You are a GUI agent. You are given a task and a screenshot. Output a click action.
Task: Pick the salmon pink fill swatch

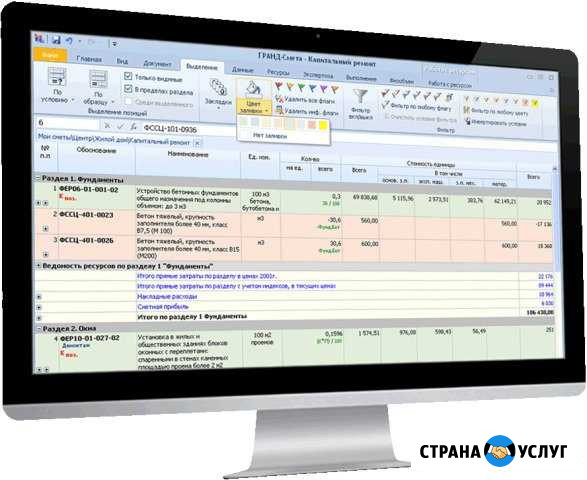tap(311, 125)
